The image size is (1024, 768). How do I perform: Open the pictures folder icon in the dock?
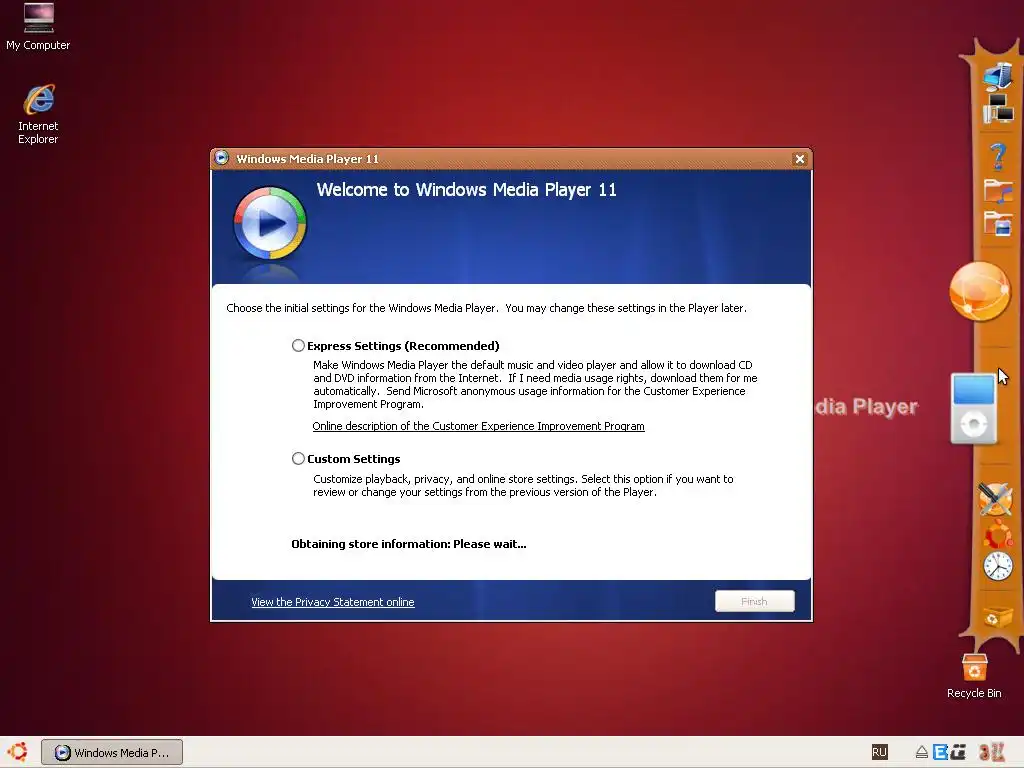[998, 223]
